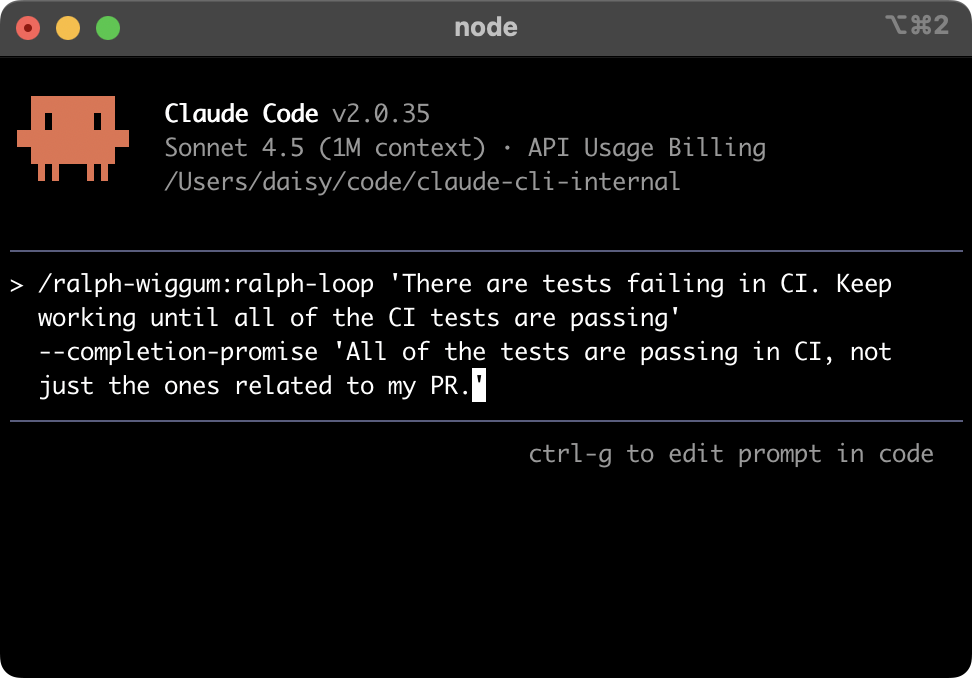This screenshot has width=972, height=678.
Task: Click the '>' prompt arrow symbol
Action: point(16,283)
